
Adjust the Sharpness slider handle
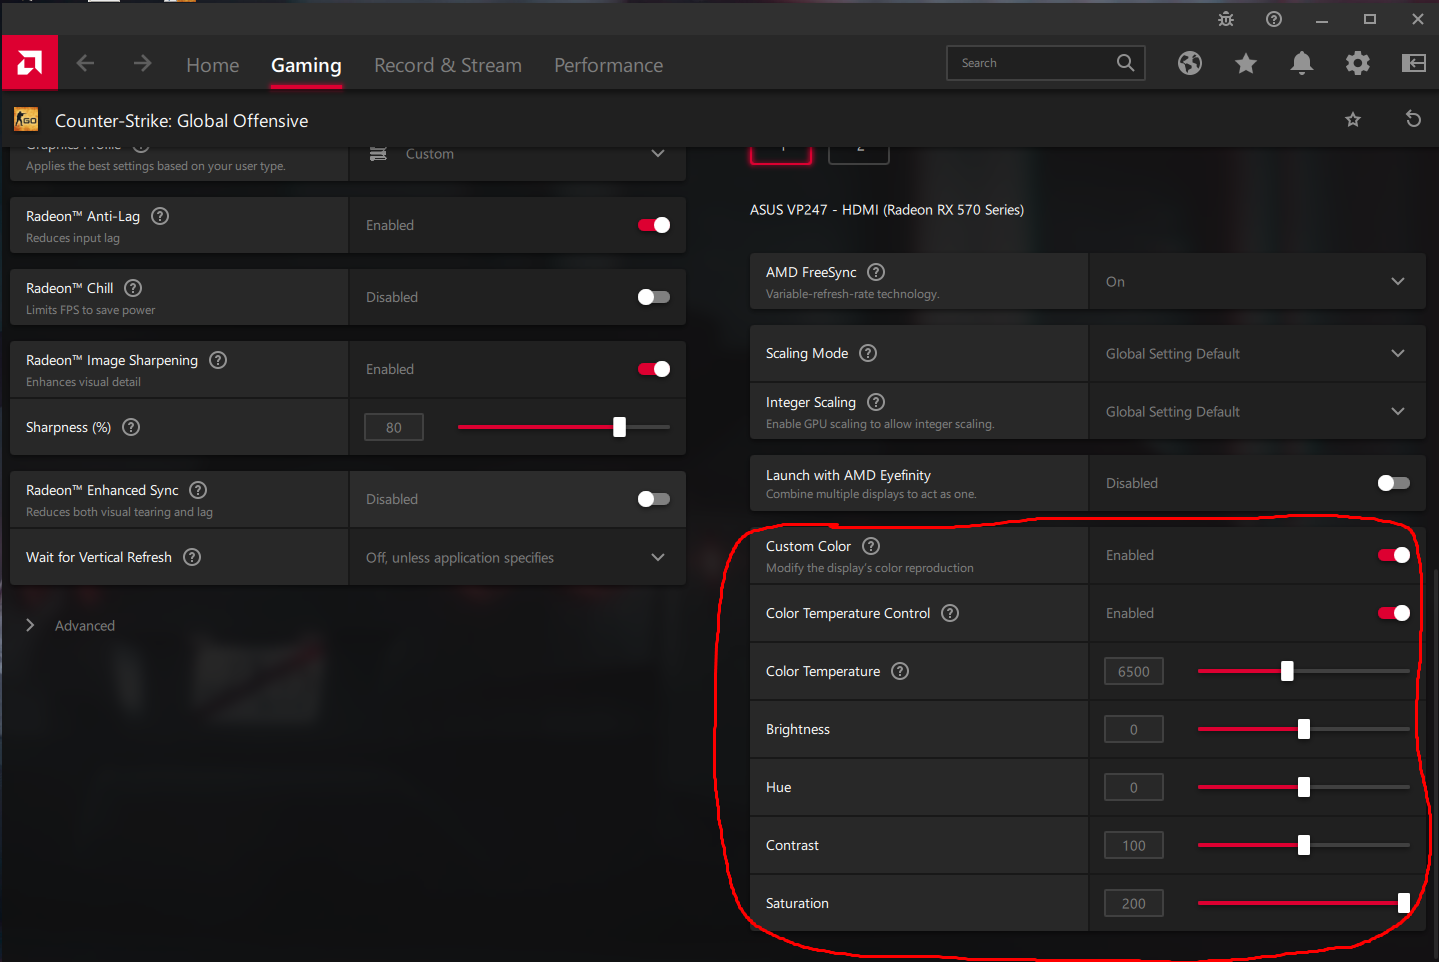click(x=620, y=427)
